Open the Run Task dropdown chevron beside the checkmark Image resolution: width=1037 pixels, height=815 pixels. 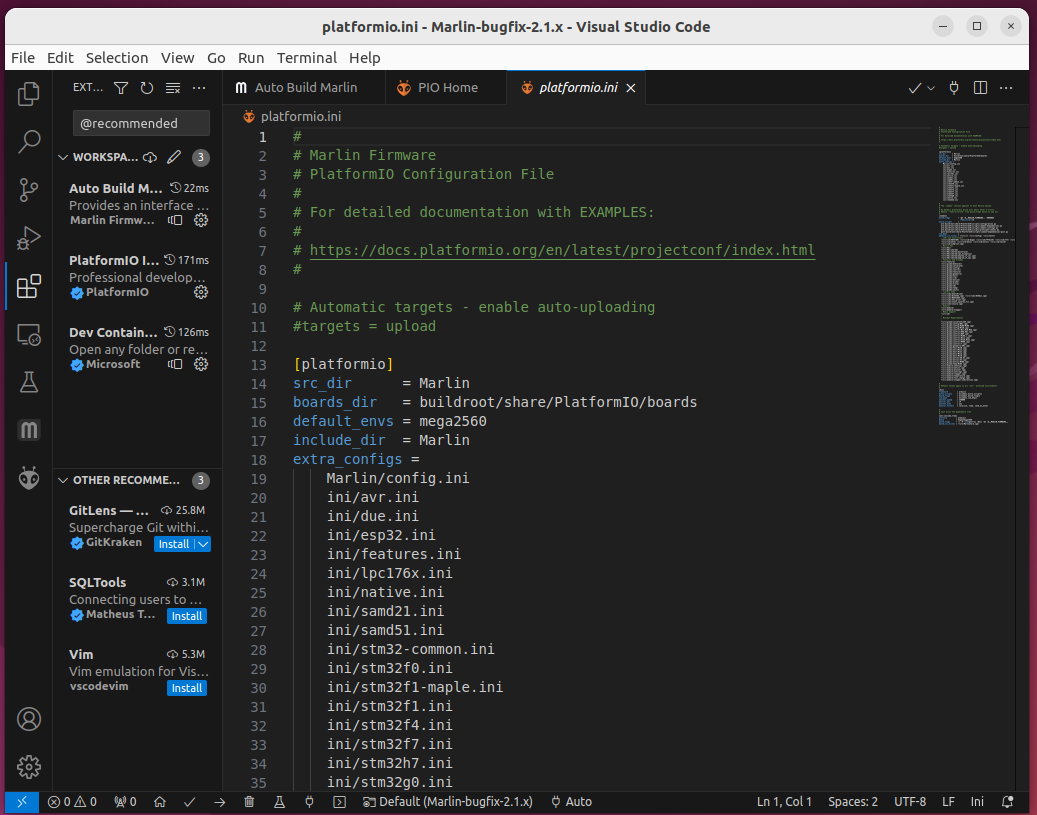coord(929,87)
